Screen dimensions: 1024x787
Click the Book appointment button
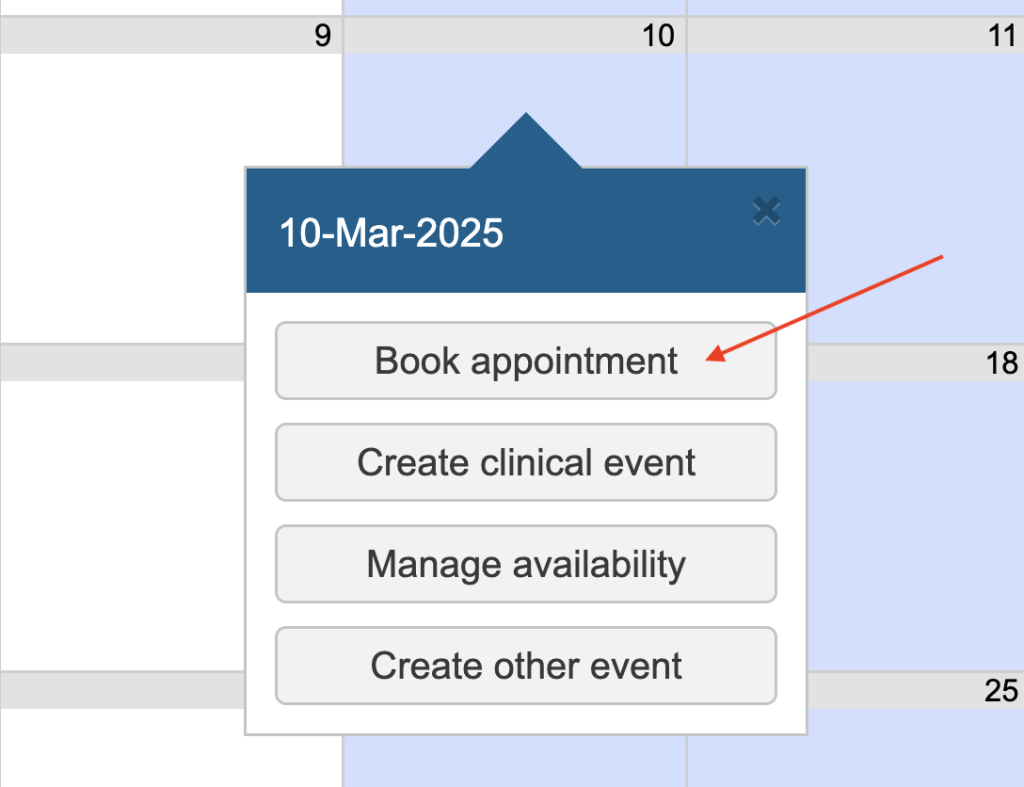coord(526,361)
